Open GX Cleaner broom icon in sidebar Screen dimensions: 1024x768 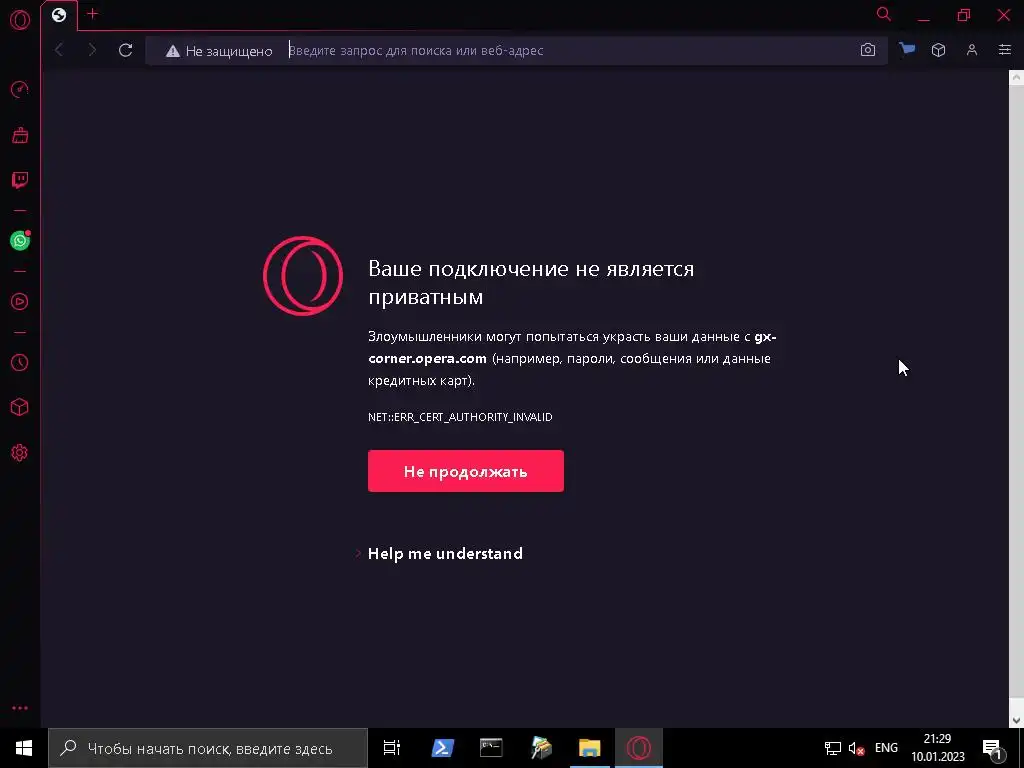tap(20, 135)
